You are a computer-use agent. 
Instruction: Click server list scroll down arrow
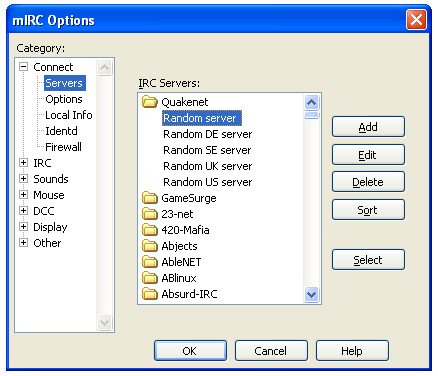311,295
